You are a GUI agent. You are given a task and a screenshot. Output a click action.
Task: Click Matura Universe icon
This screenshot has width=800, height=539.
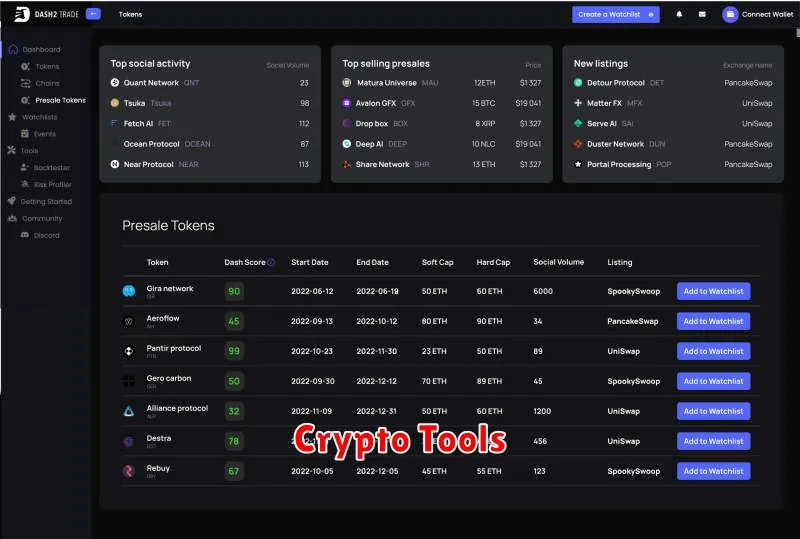pos(346,83)
